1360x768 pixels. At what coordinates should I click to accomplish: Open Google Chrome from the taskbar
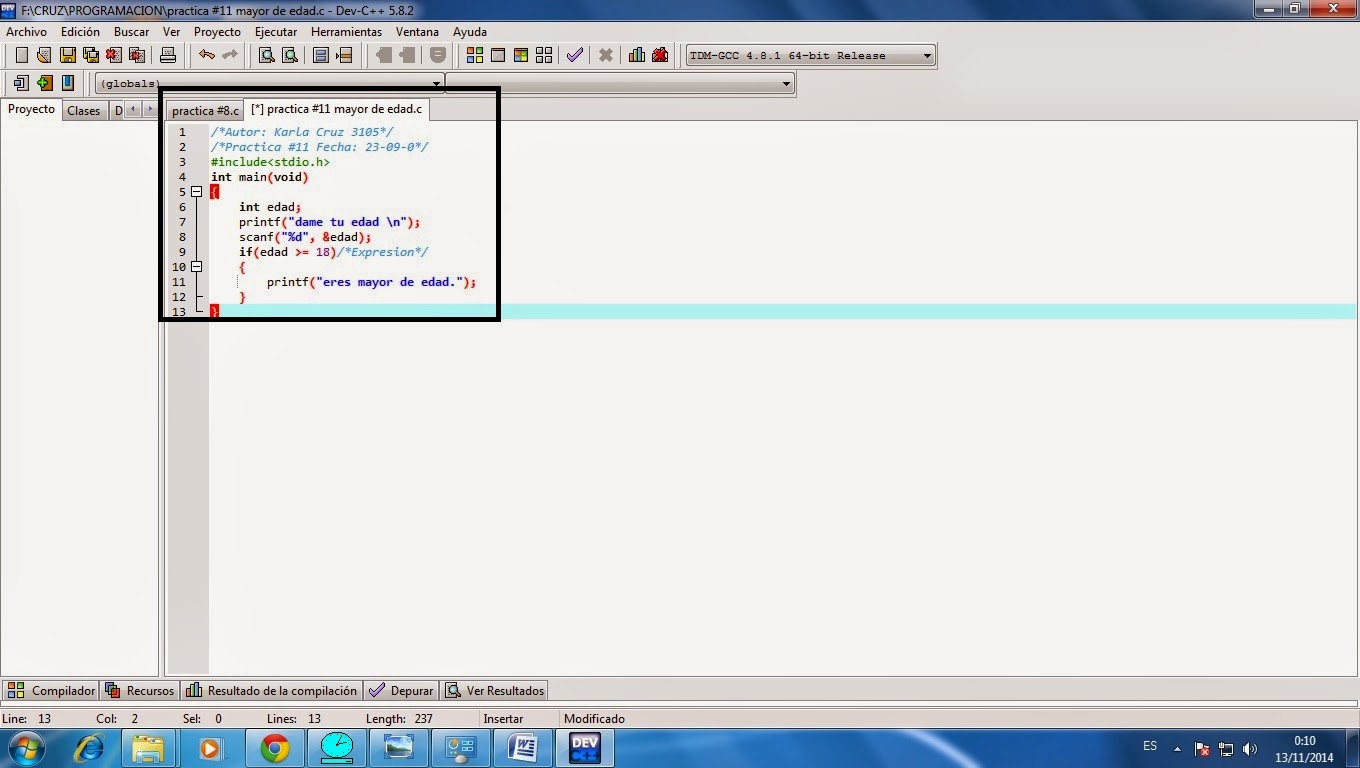click(x=274, y=747)
